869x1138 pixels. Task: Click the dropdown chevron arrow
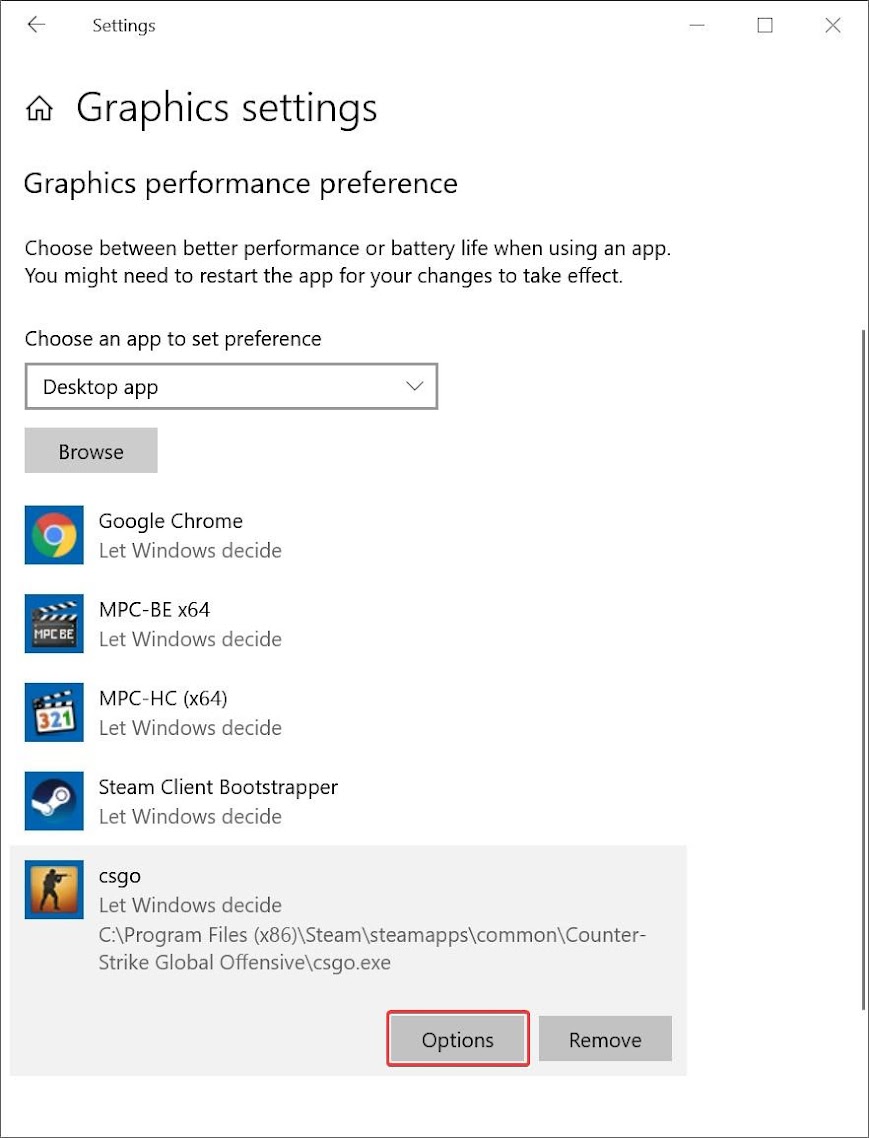(x=413, y=386)
